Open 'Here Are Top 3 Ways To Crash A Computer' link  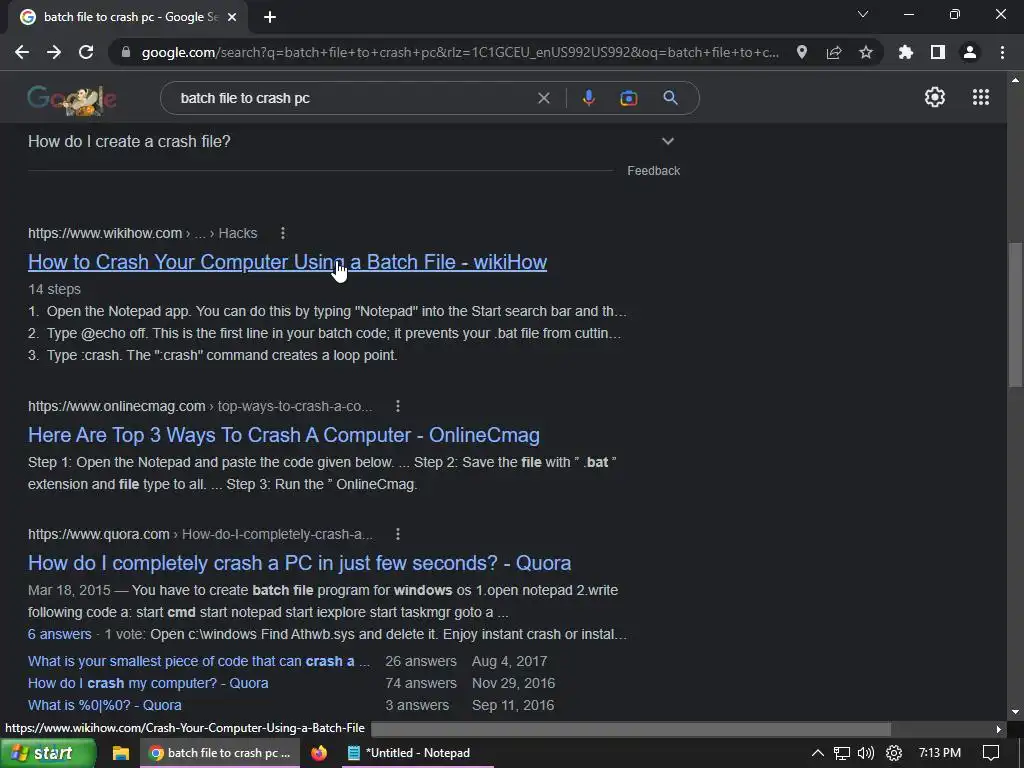point(284,435)
